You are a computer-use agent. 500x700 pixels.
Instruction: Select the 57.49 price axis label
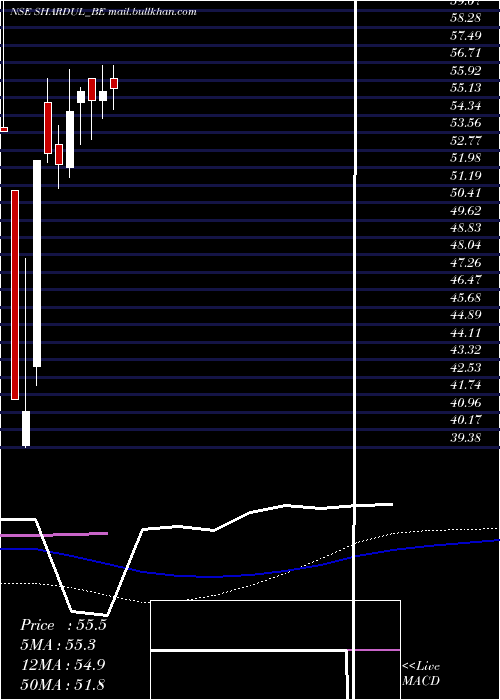click(465, 35)
